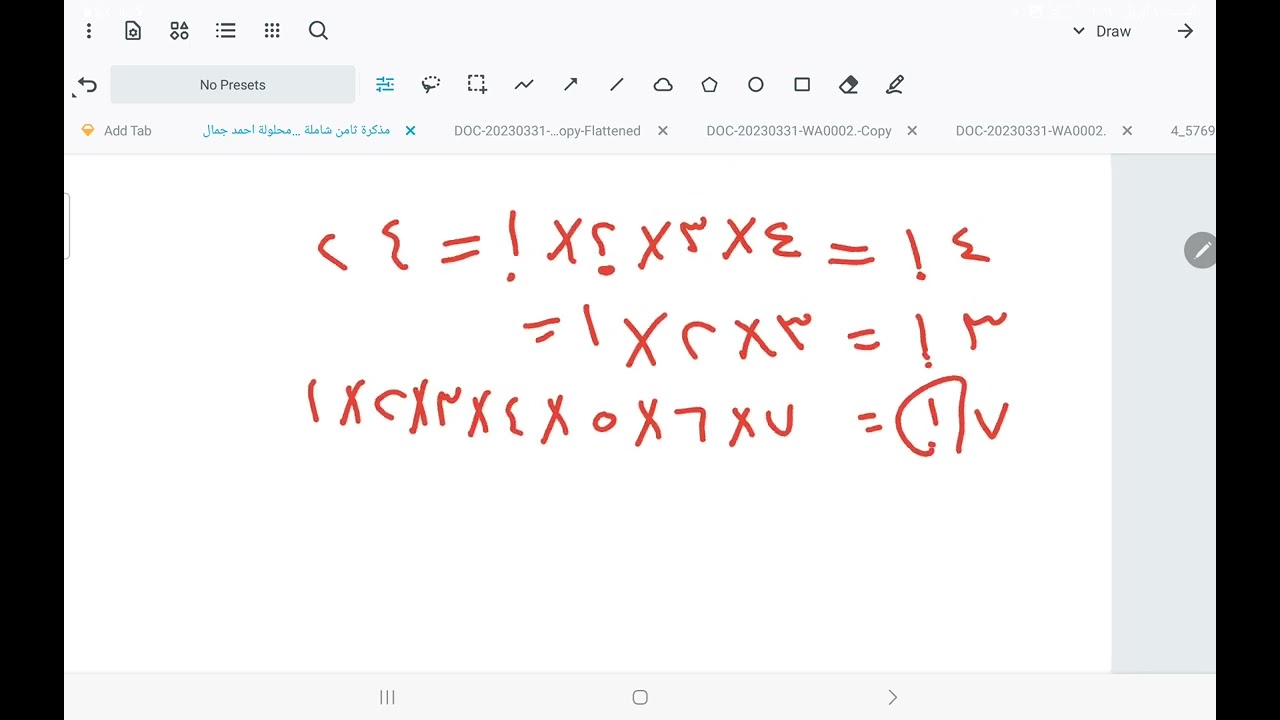The image size is (1280, 720).
Task: Show the page thumbnails grid
Action: pos(272,31)
